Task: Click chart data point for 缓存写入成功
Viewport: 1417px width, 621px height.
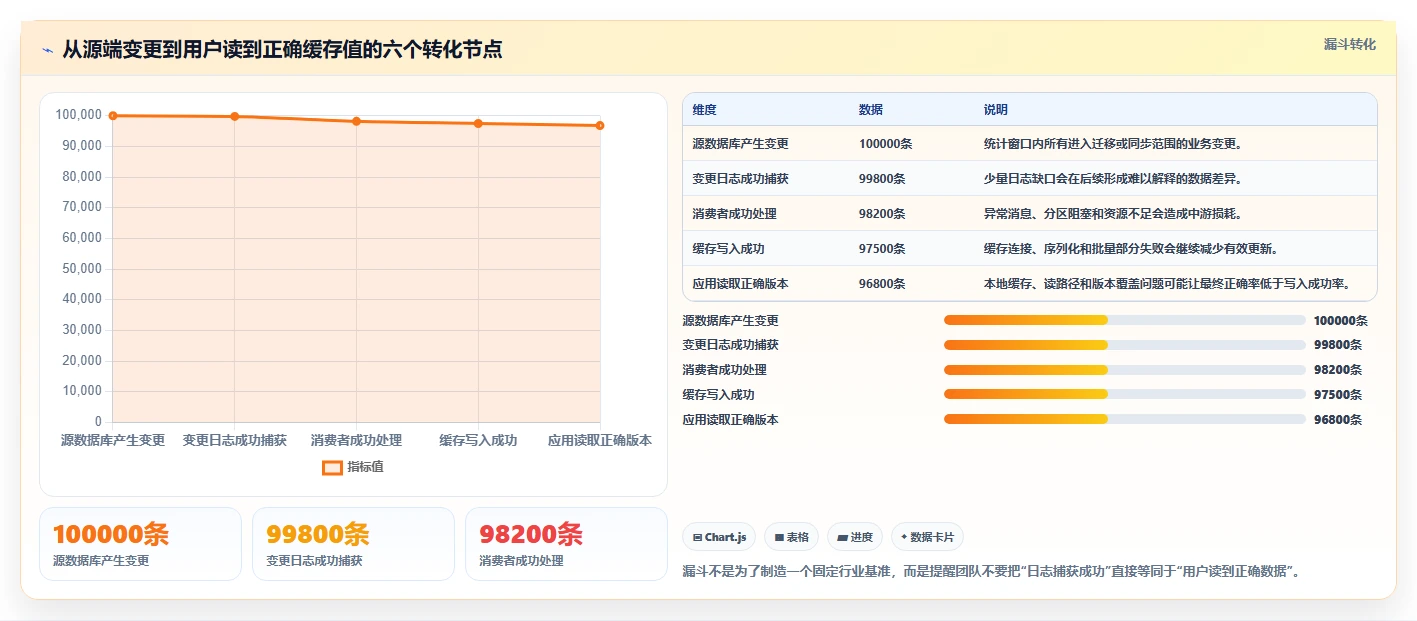Action: pos(478,124)
